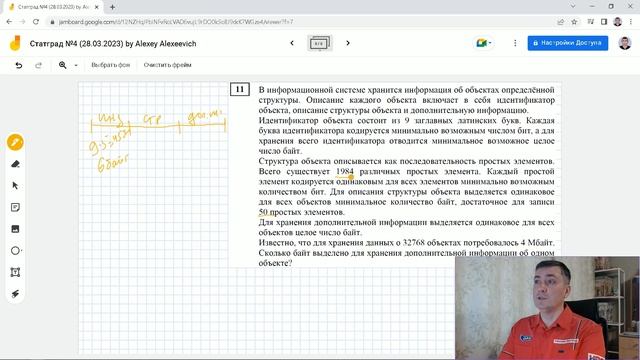
Task: Go forward in browser history
Action: pos(22,22)
